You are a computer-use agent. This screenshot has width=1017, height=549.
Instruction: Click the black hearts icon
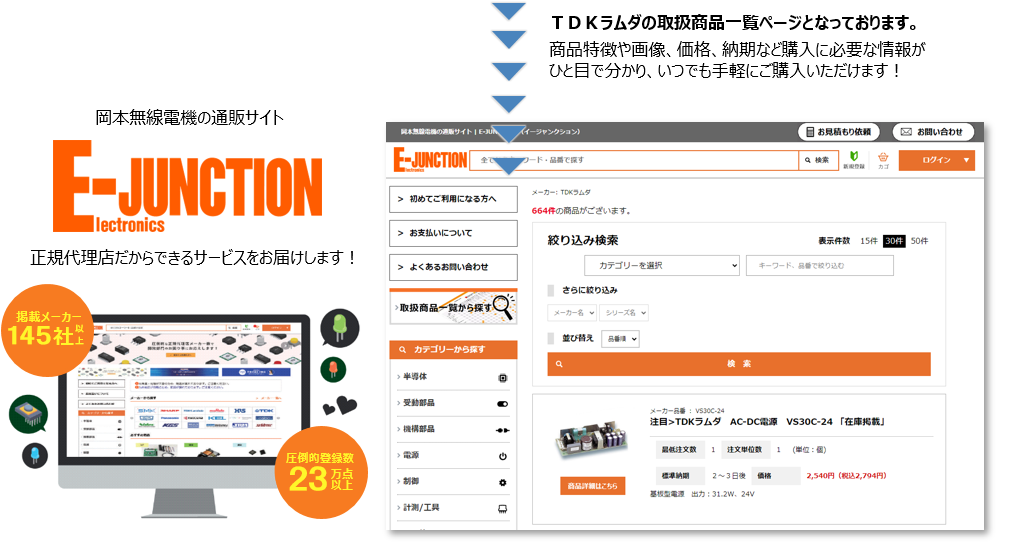[x=340, y=406]
